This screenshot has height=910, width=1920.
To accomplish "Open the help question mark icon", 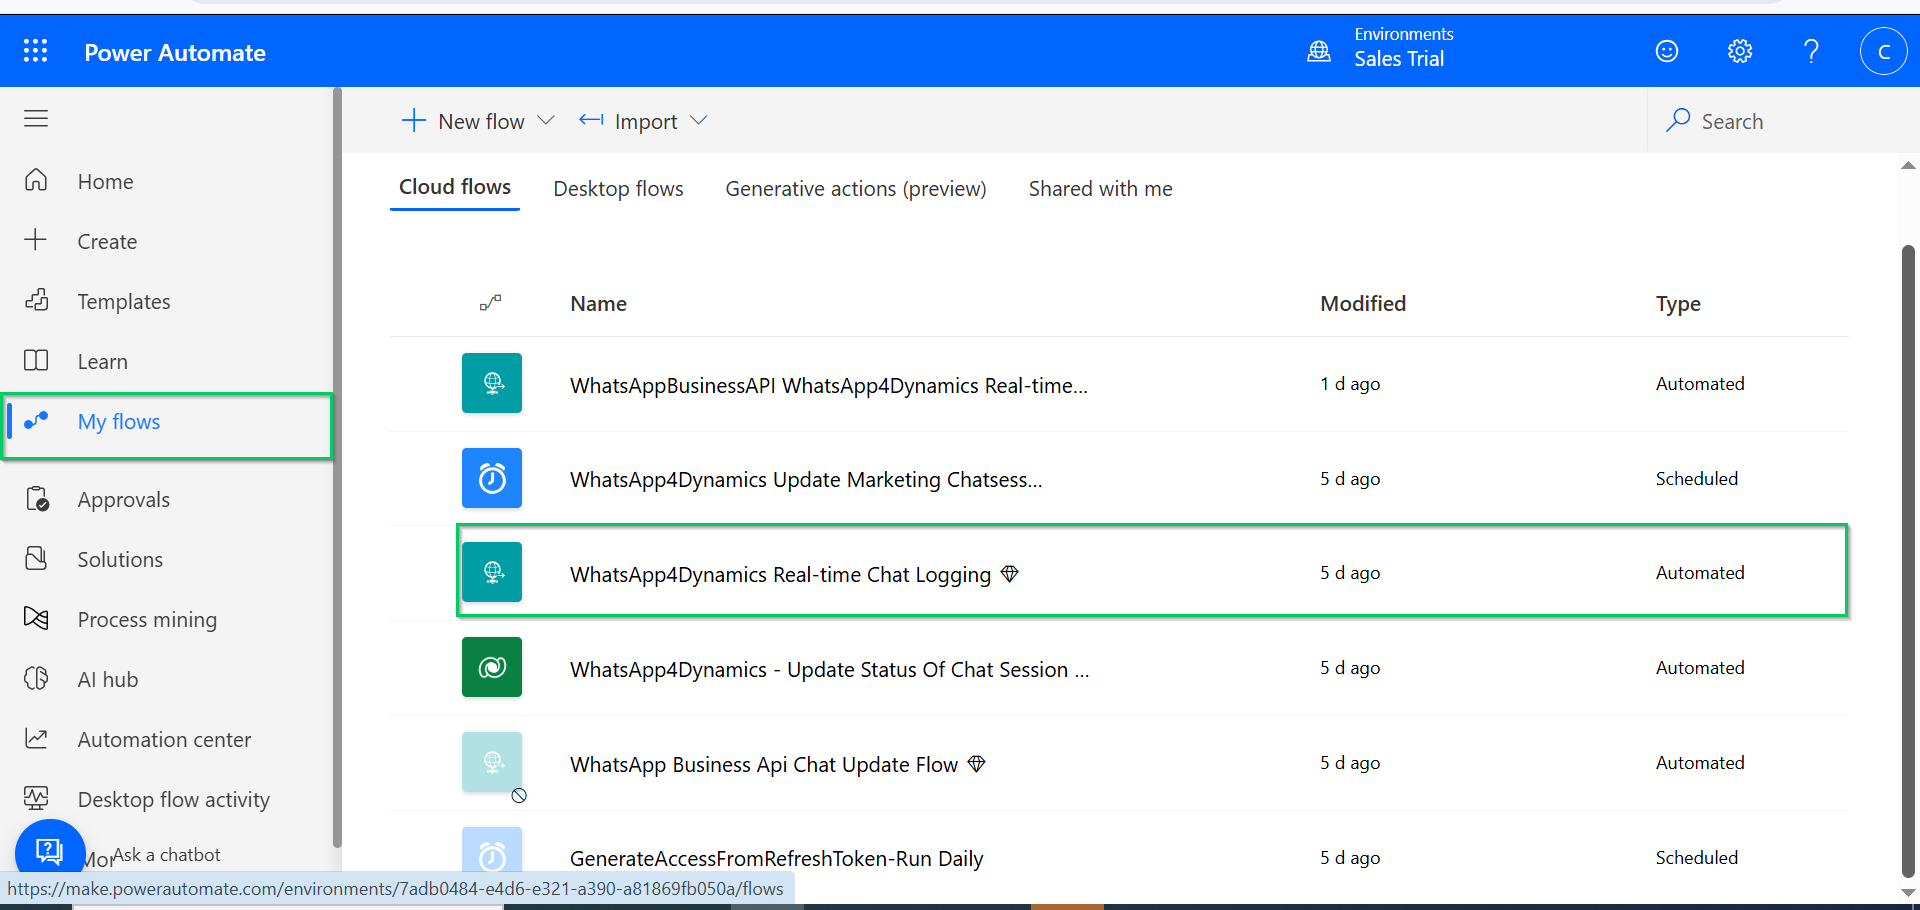I will coord(1811,51).
